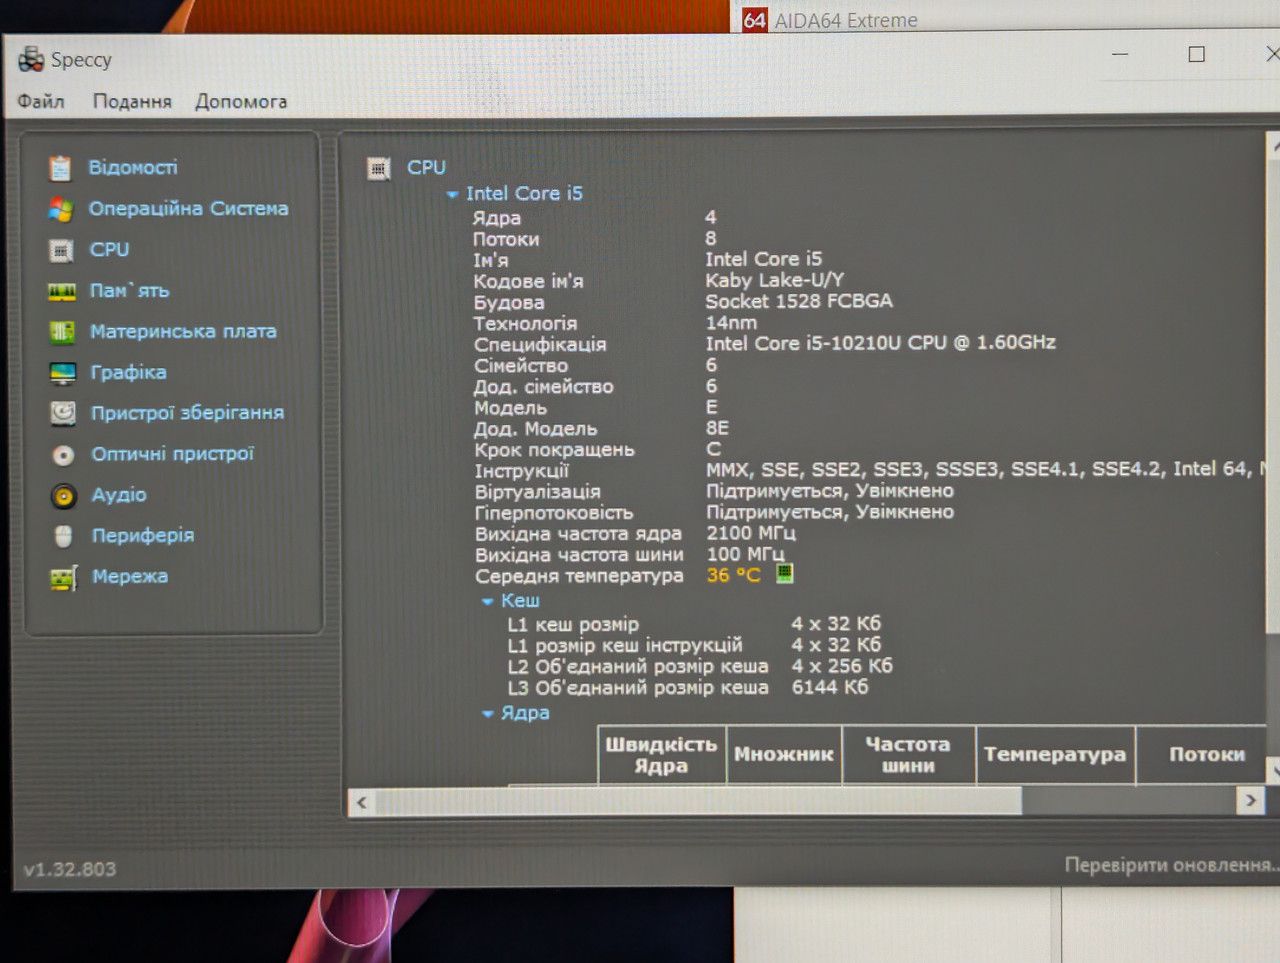Screen dimensions: 1280x963
Task: Click the green temperature indicator icon
Action: click(785, 573)
